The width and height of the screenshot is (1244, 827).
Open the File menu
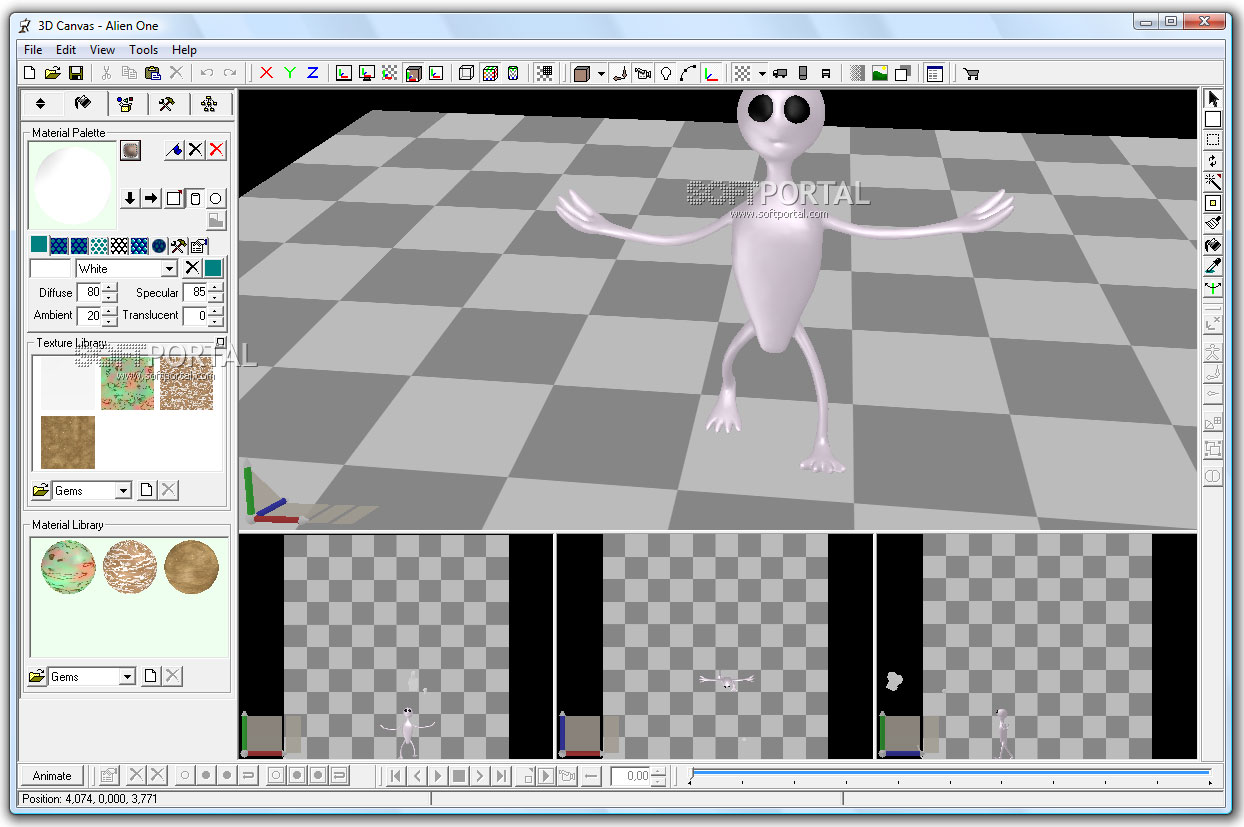[33, 49]
